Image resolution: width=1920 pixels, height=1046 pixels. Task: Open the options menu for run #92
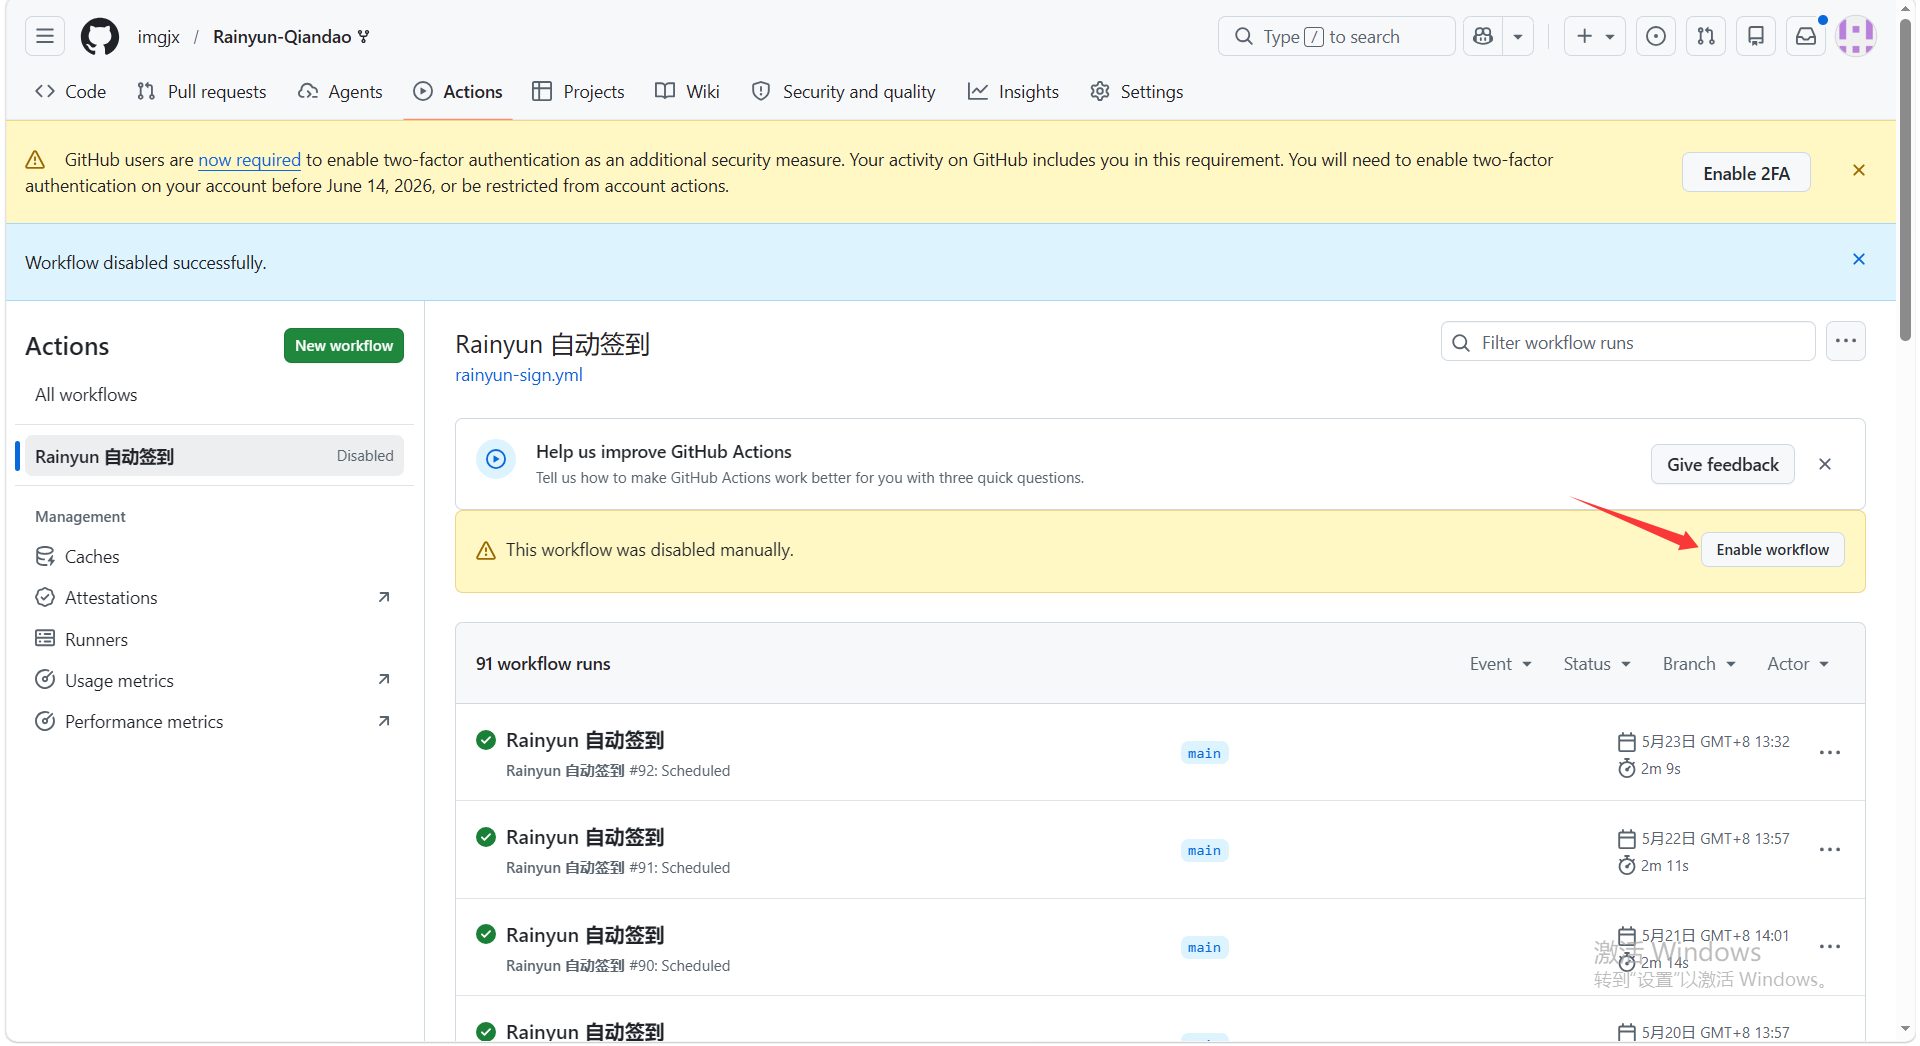tap(1830, 753)
